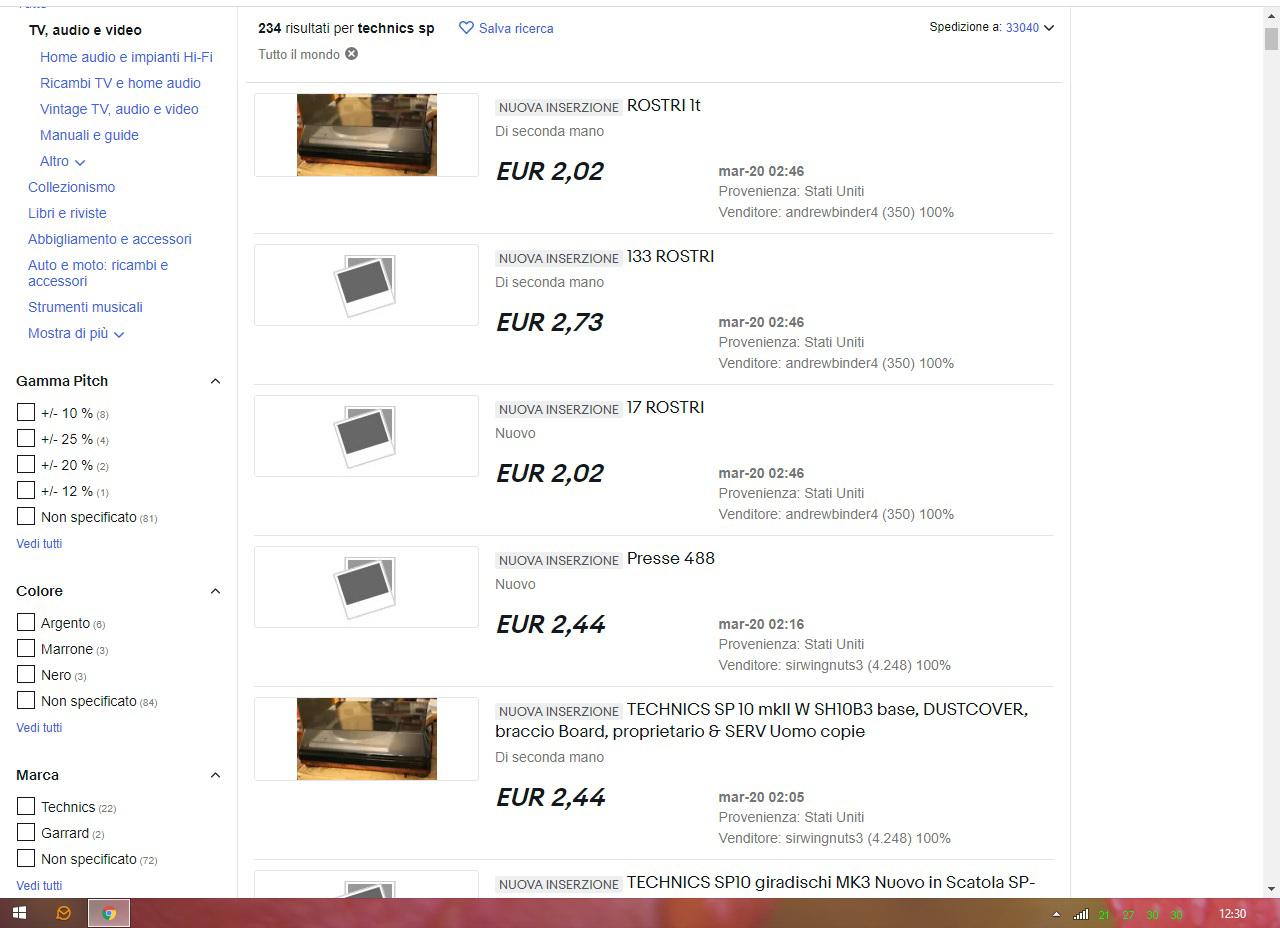The height and width of the screenshot is (928, 1280).
Task: Open the Spedizione a 33040 dropdown
Action: (1030, 27)
